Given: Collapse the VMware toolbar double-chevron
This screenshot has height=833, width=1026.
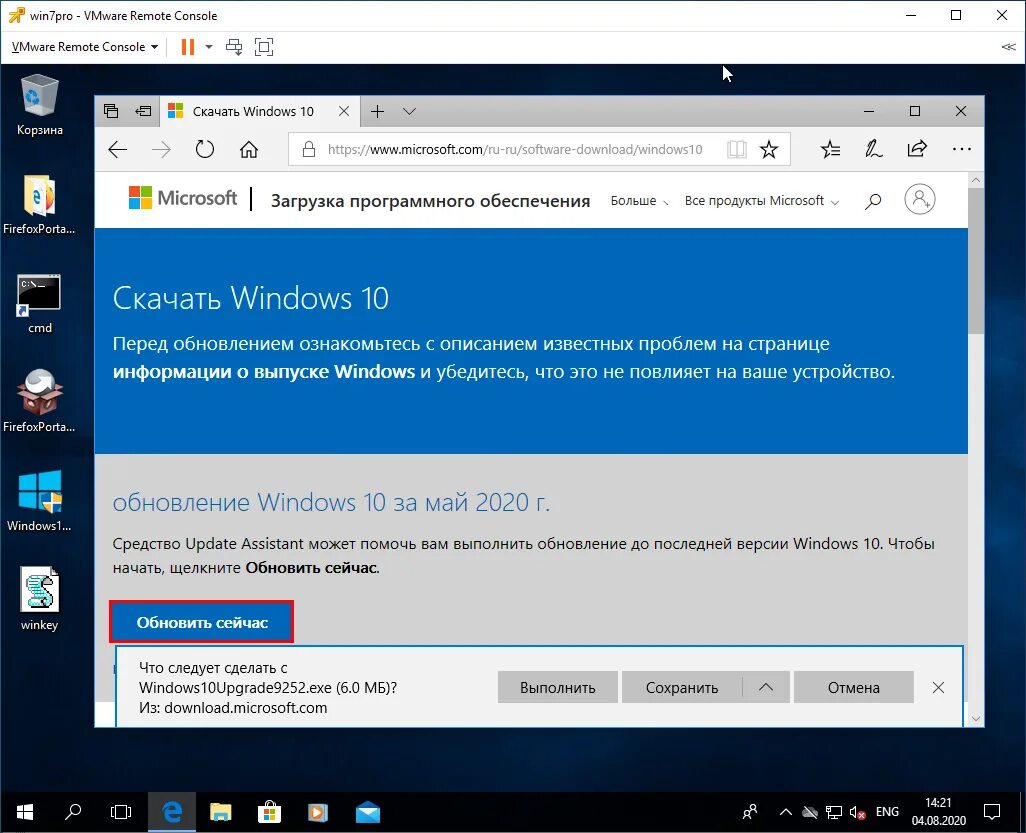Looking at the screenshot, I should [1008, 46].
